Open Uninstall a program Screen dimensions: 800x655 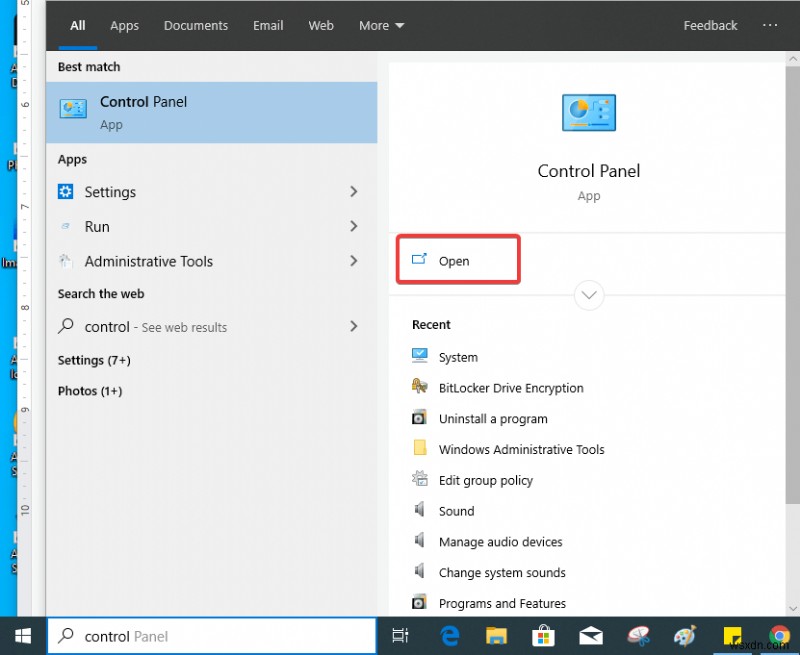[493, 418]
